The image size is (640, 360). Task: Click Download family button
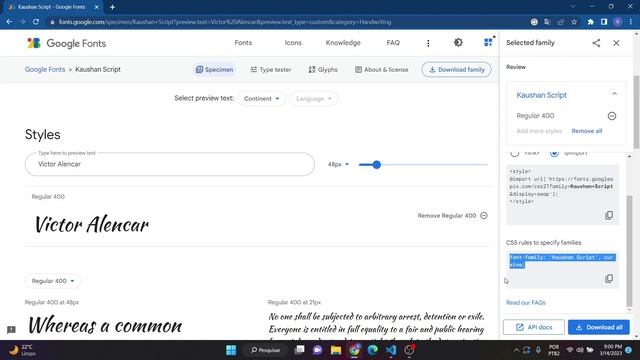tap(456, 69)
